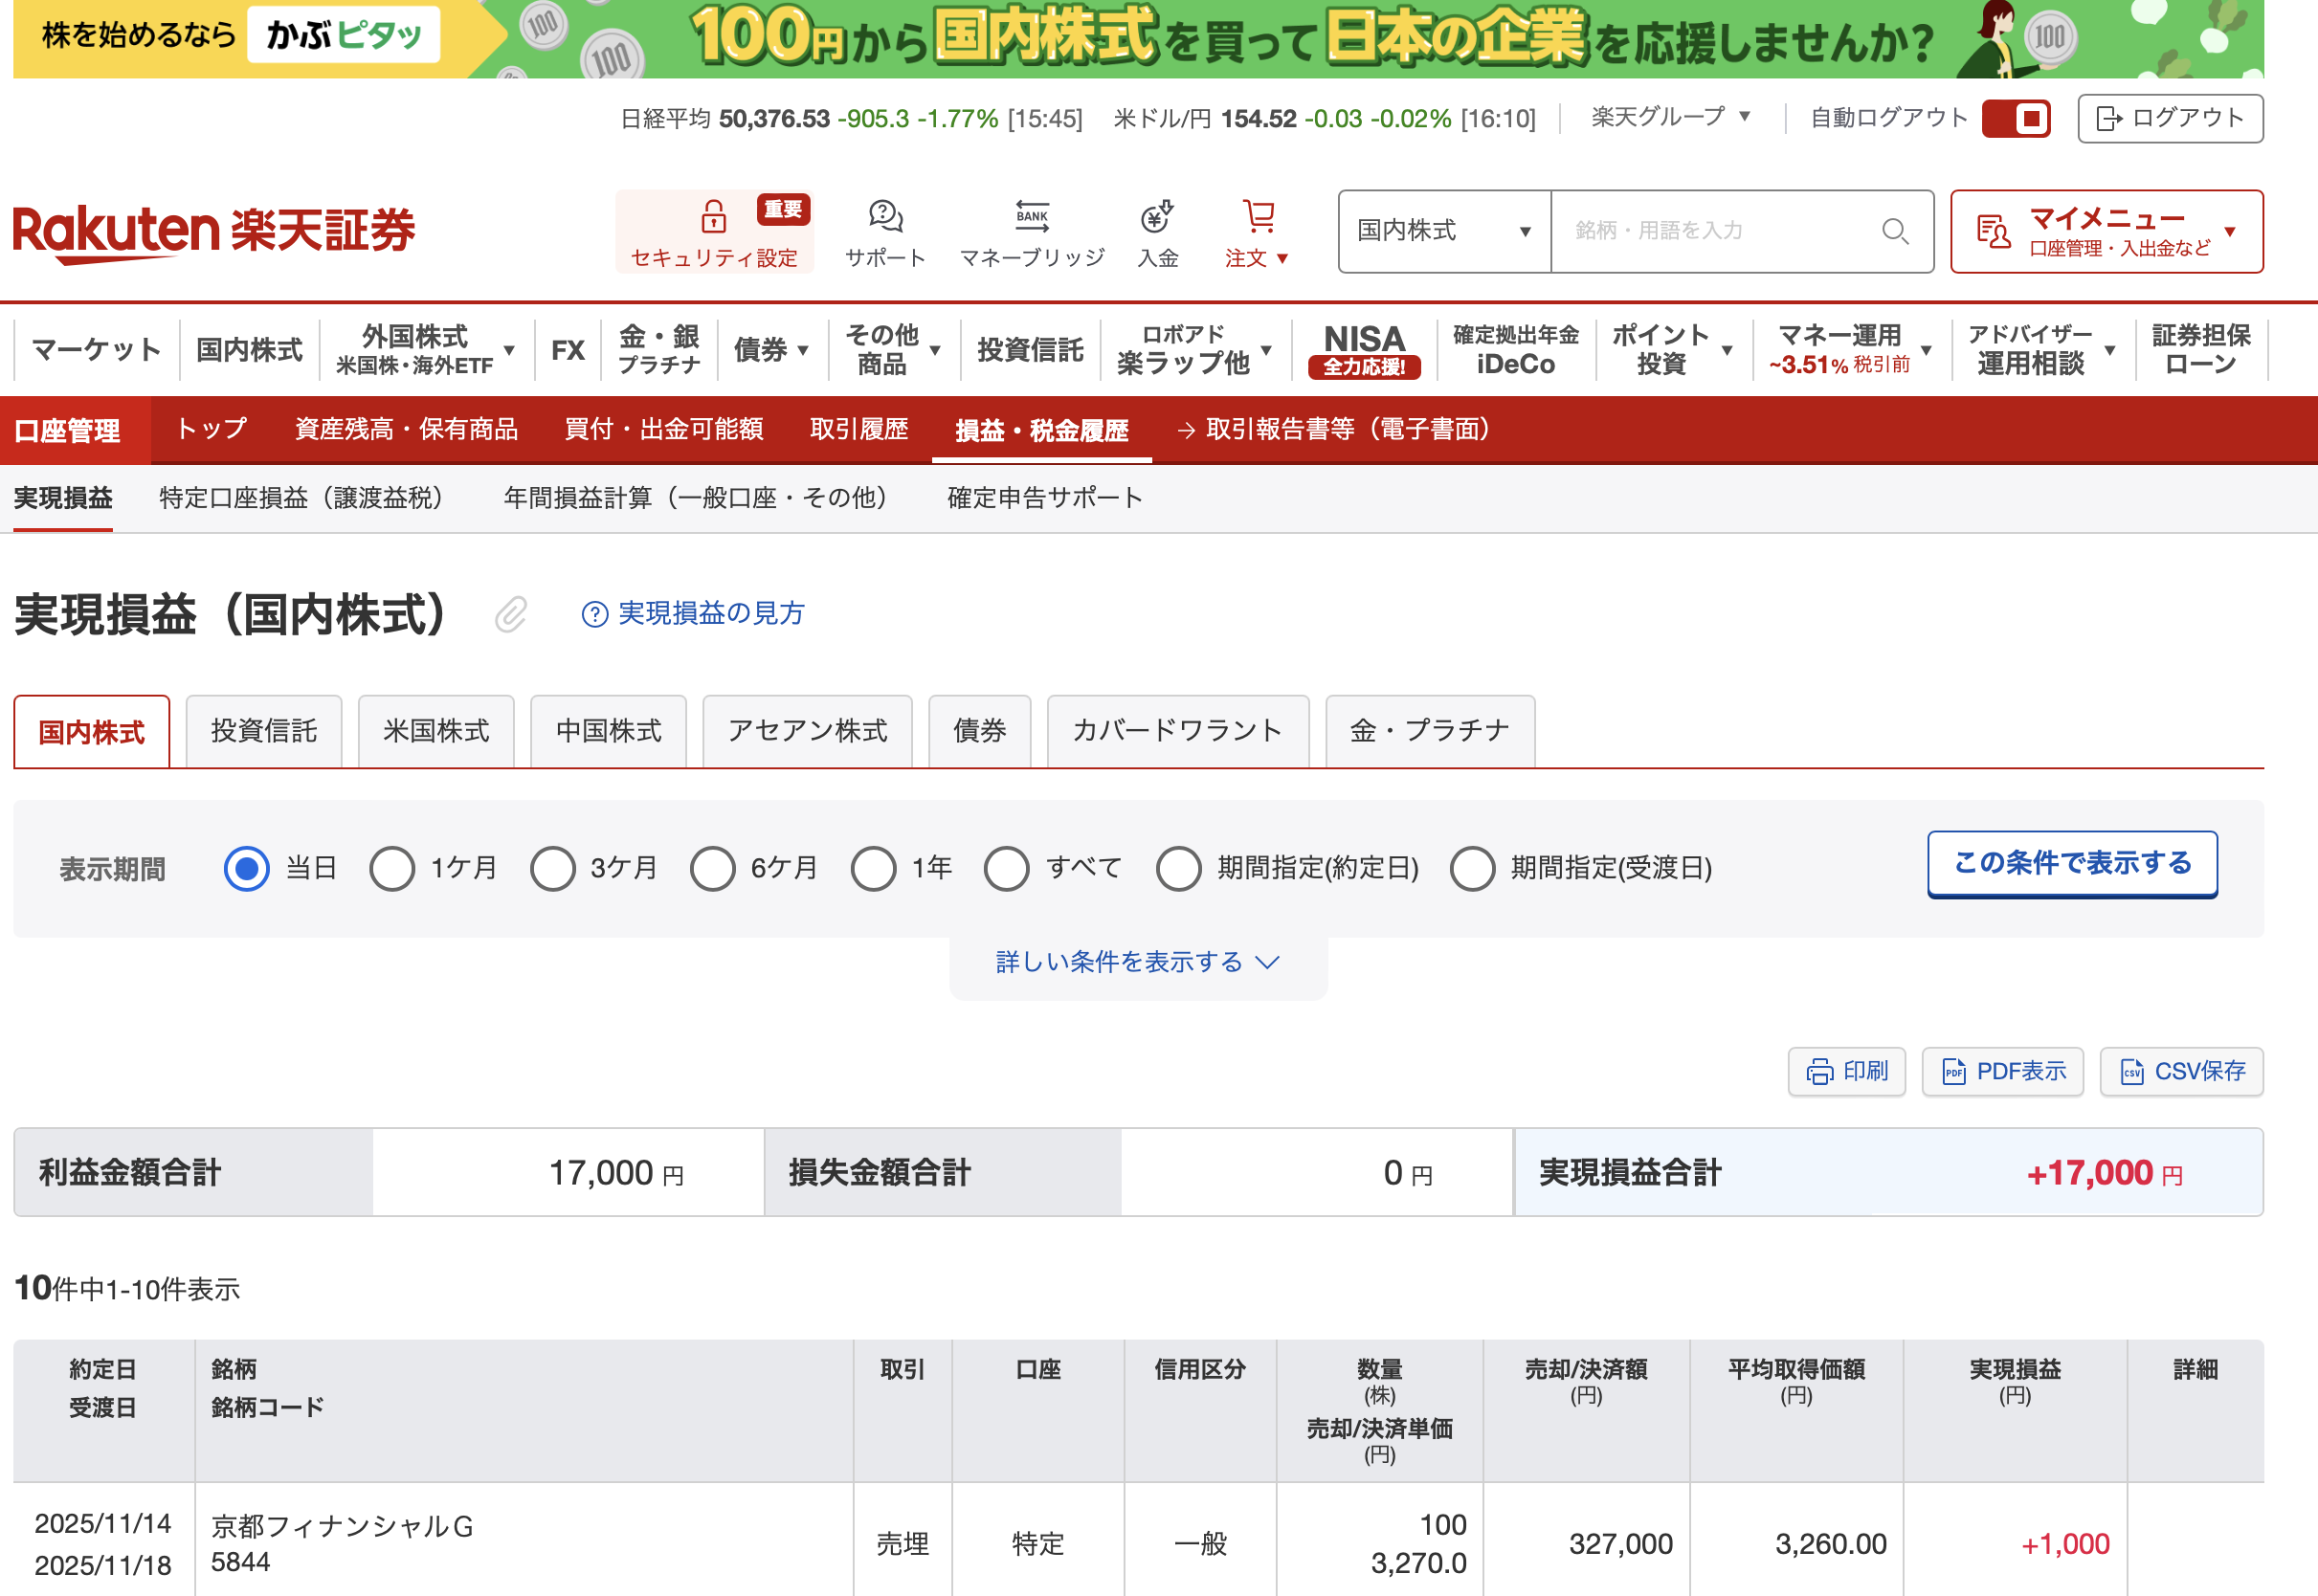The image size is (2318, 1596).
Task: Select the 1ヶ月 display period radio
Action: click(392, 868)
